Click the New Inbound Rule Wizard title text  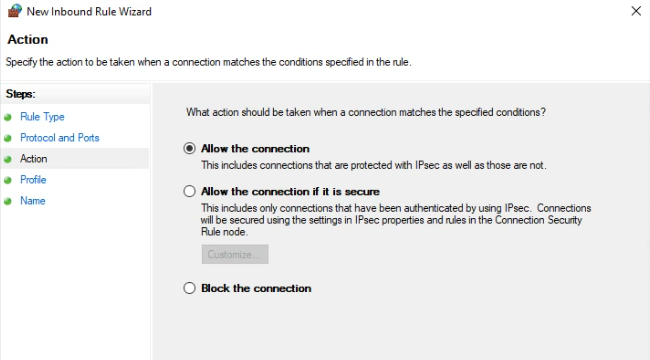89,12
